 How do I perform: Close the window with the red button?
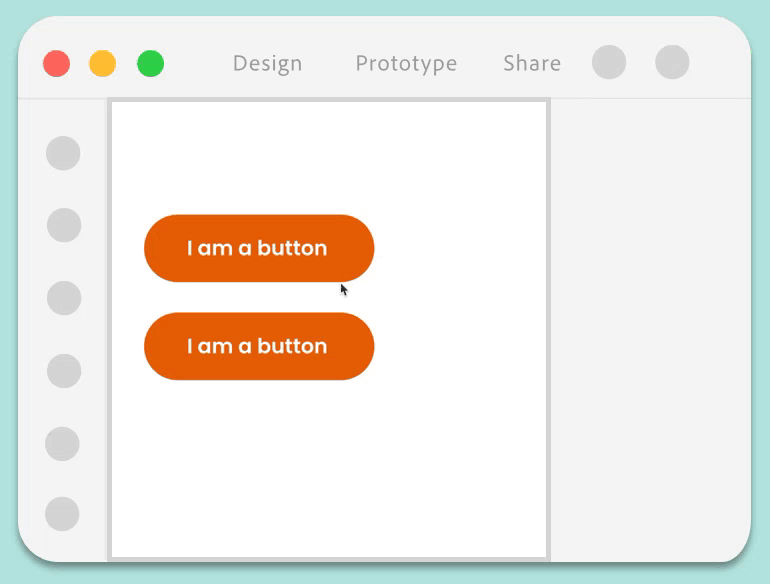click(57, 64)
